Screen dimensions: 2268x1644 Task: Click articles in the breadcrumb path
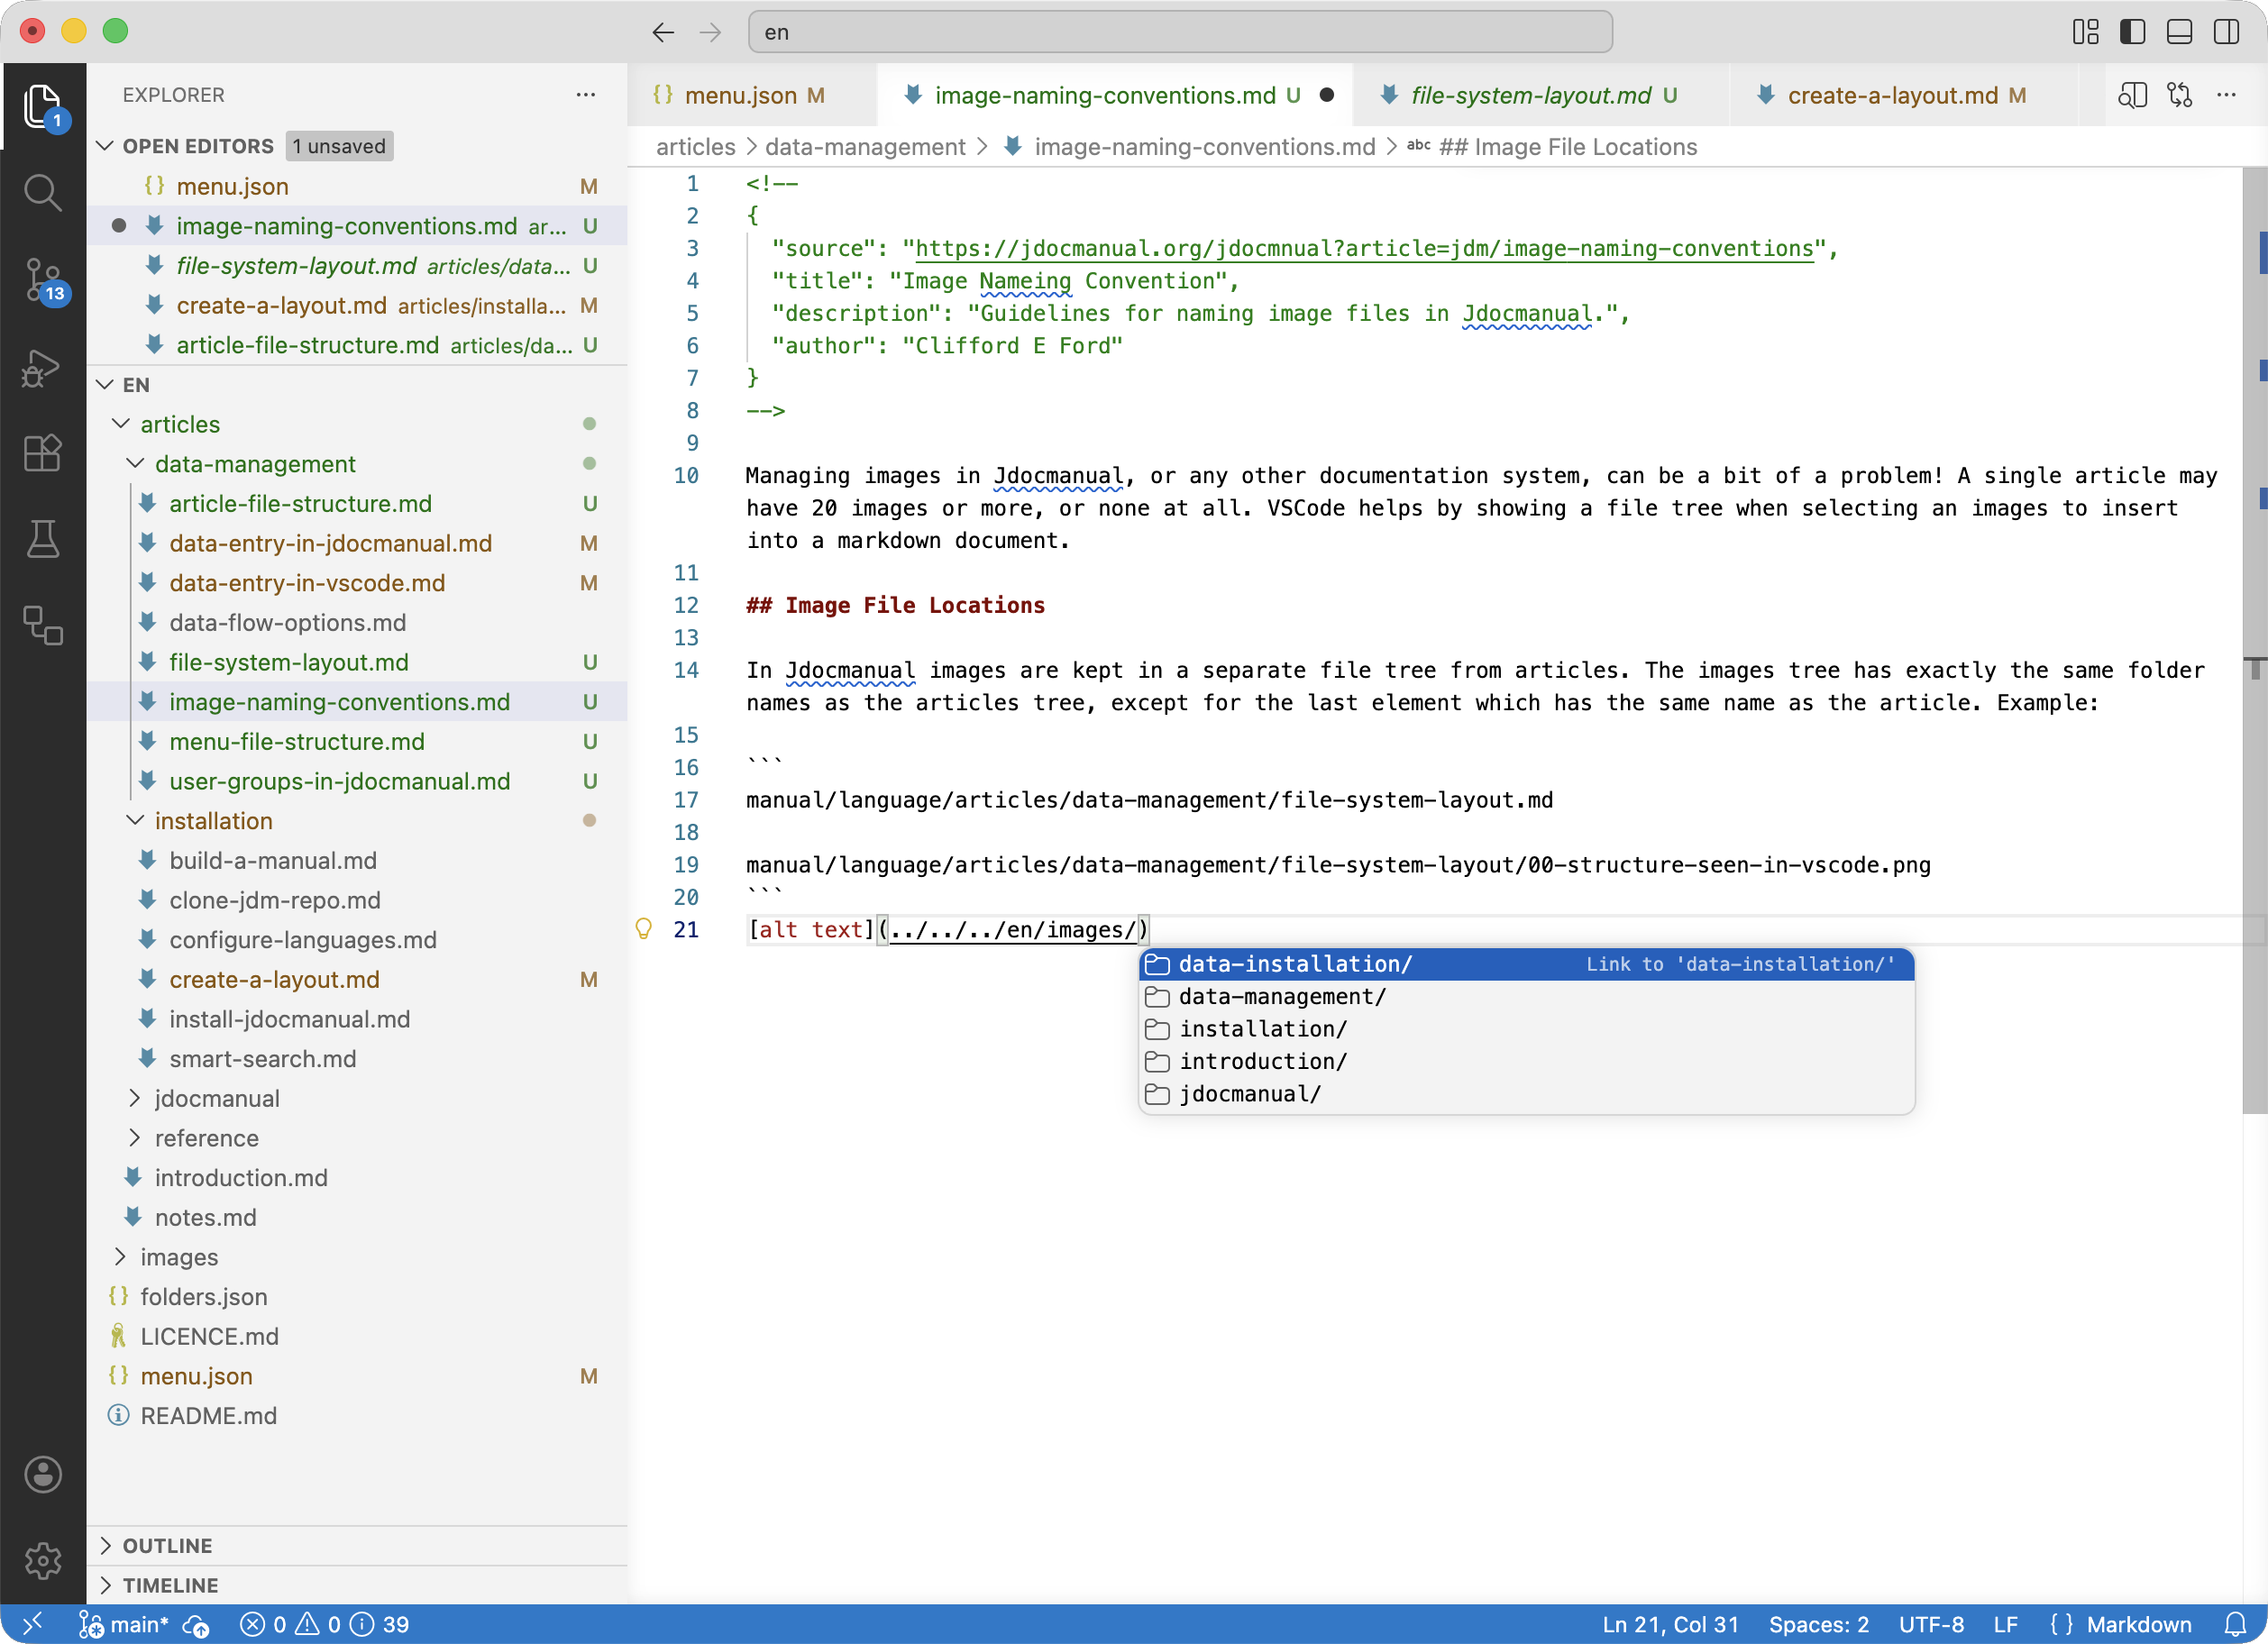pyautogui.click(x=695, y=147)
